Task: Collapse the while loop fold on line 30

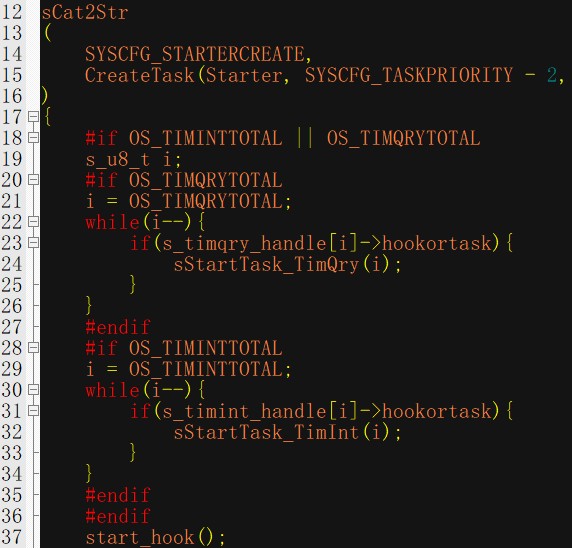Action: (x=33, y=390)
